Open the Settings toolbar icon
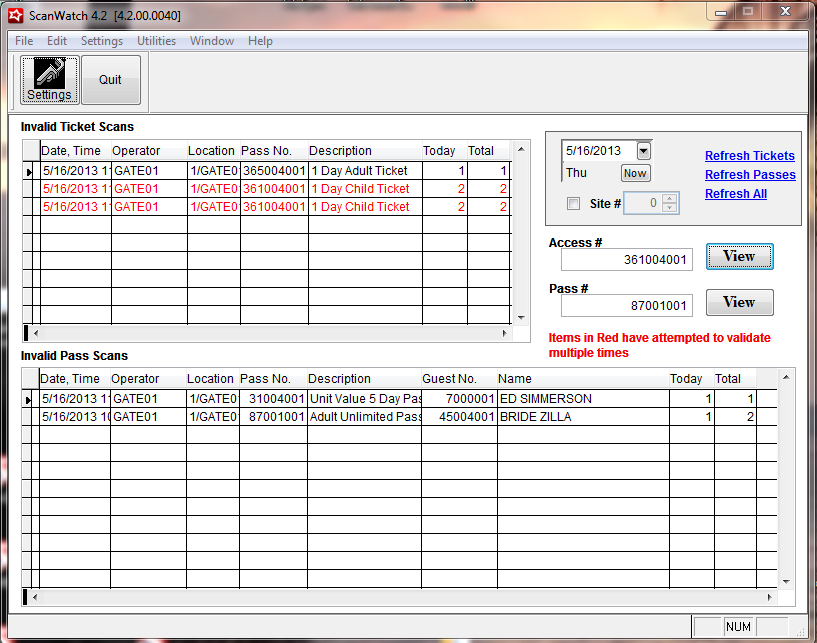 [49, 80]
